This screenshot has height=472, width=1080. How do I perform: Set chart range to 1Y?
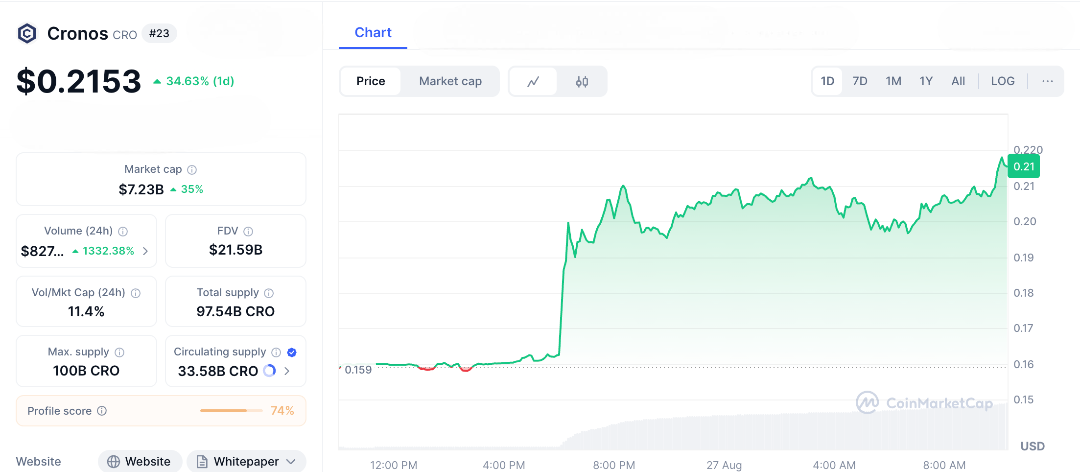(926, 81)
